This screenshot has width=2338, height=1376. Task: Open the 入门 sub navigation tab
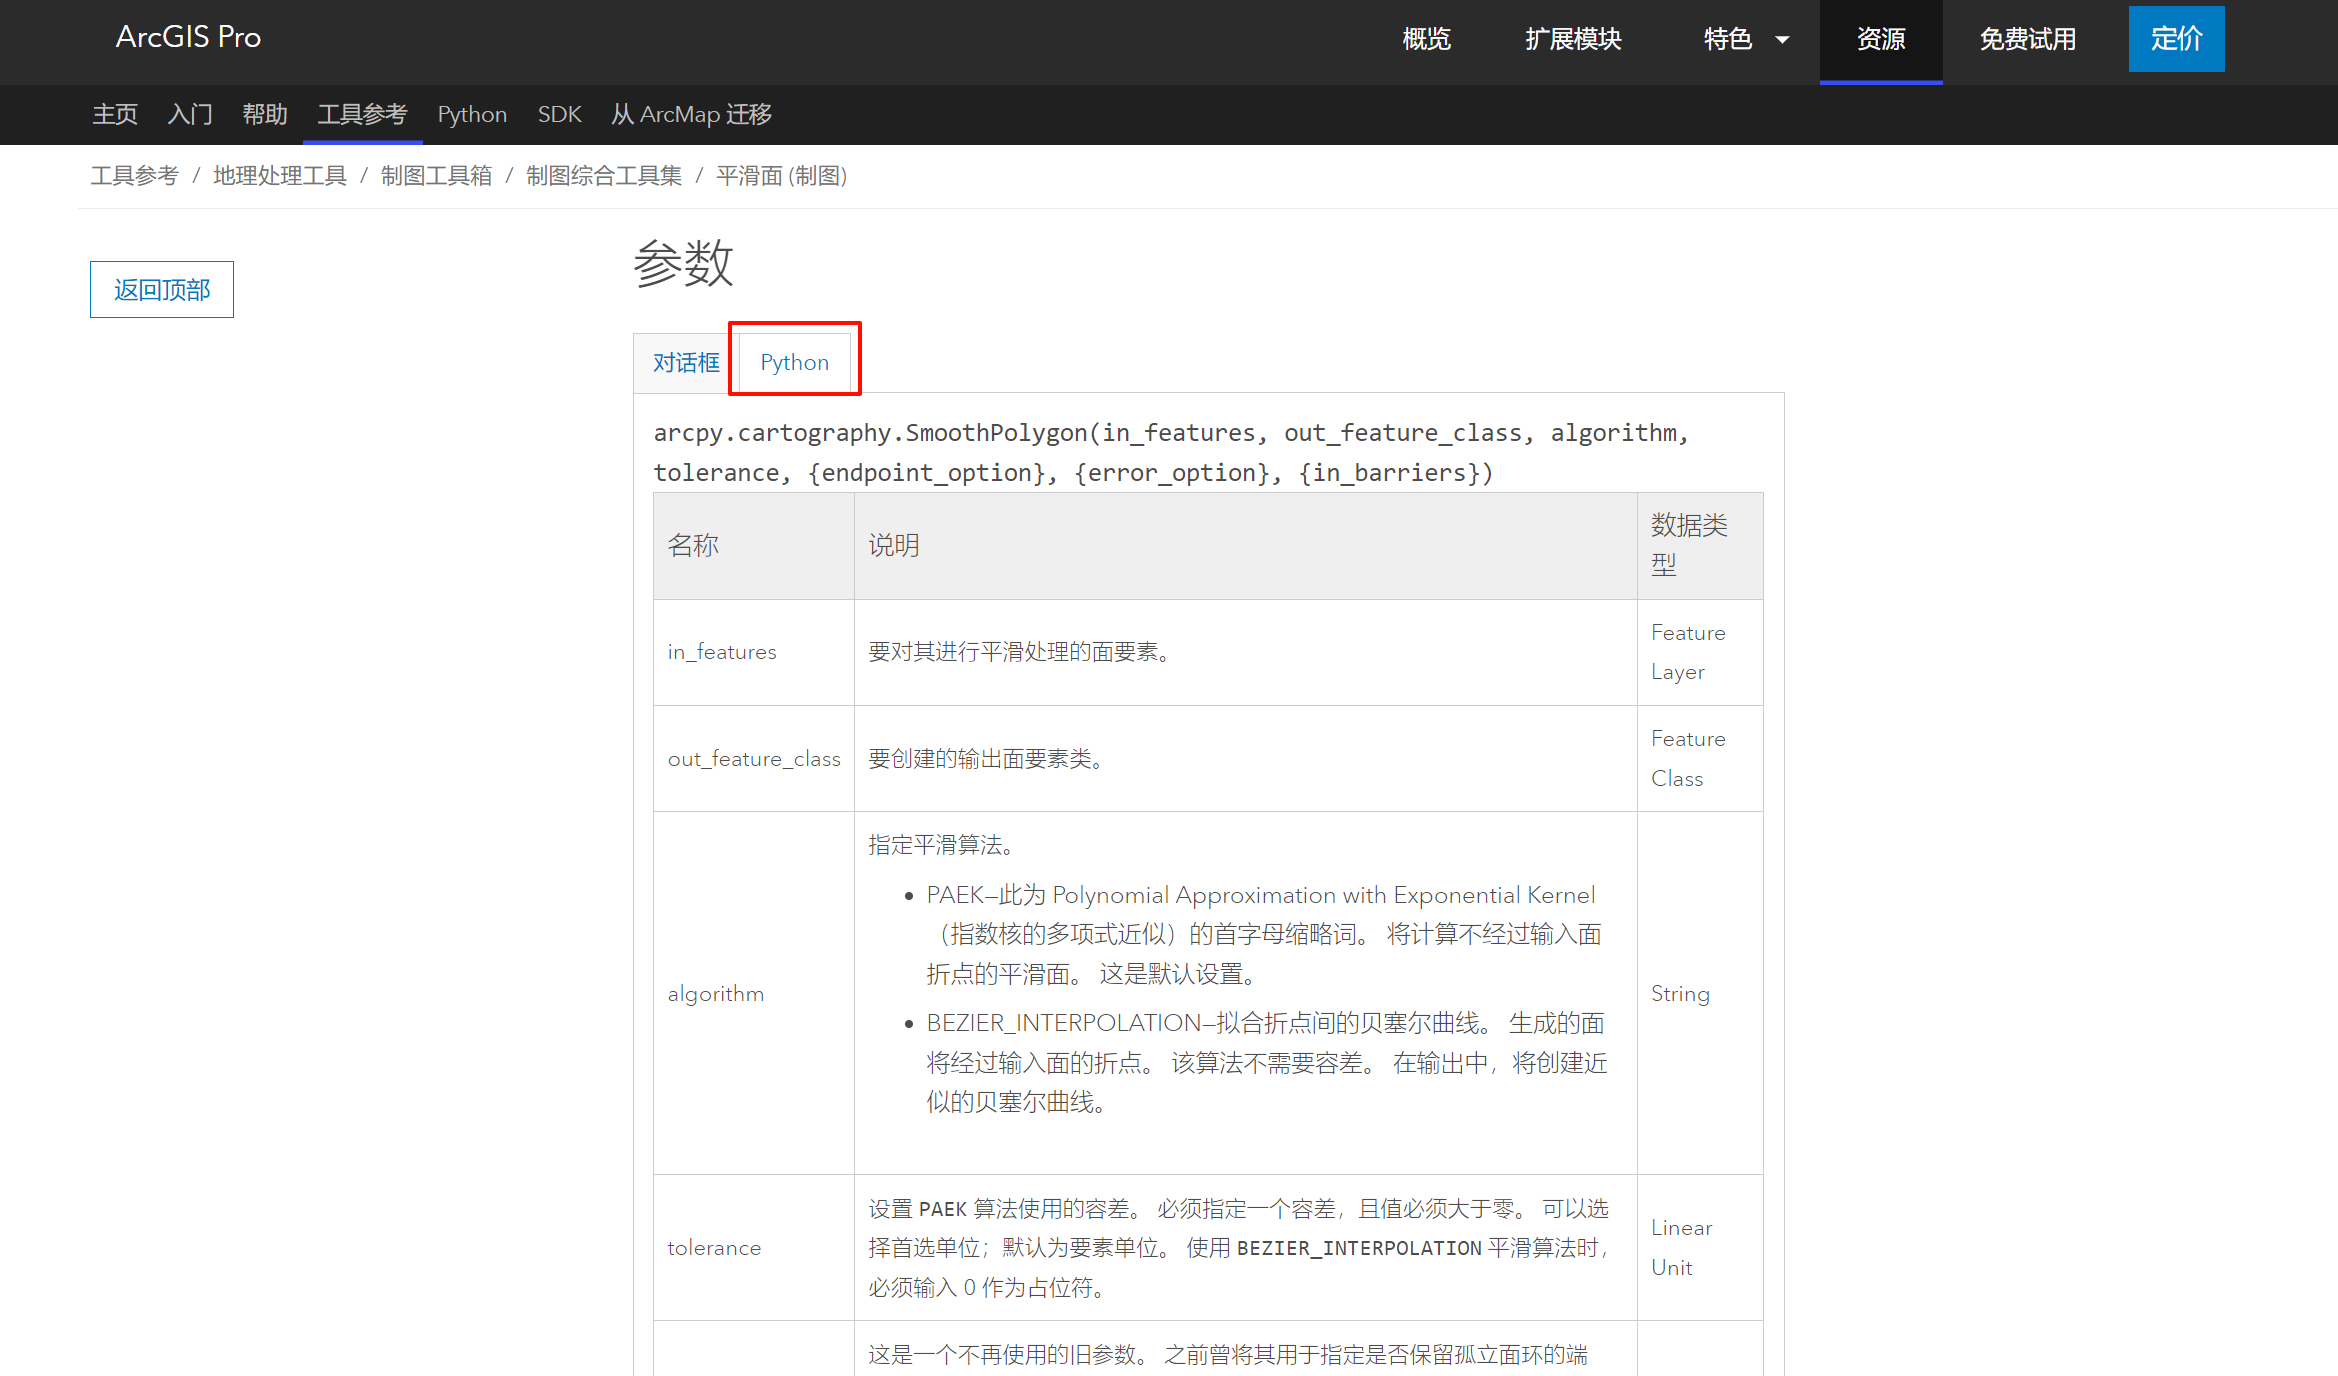pyautogui.click(x=190, y=114)
